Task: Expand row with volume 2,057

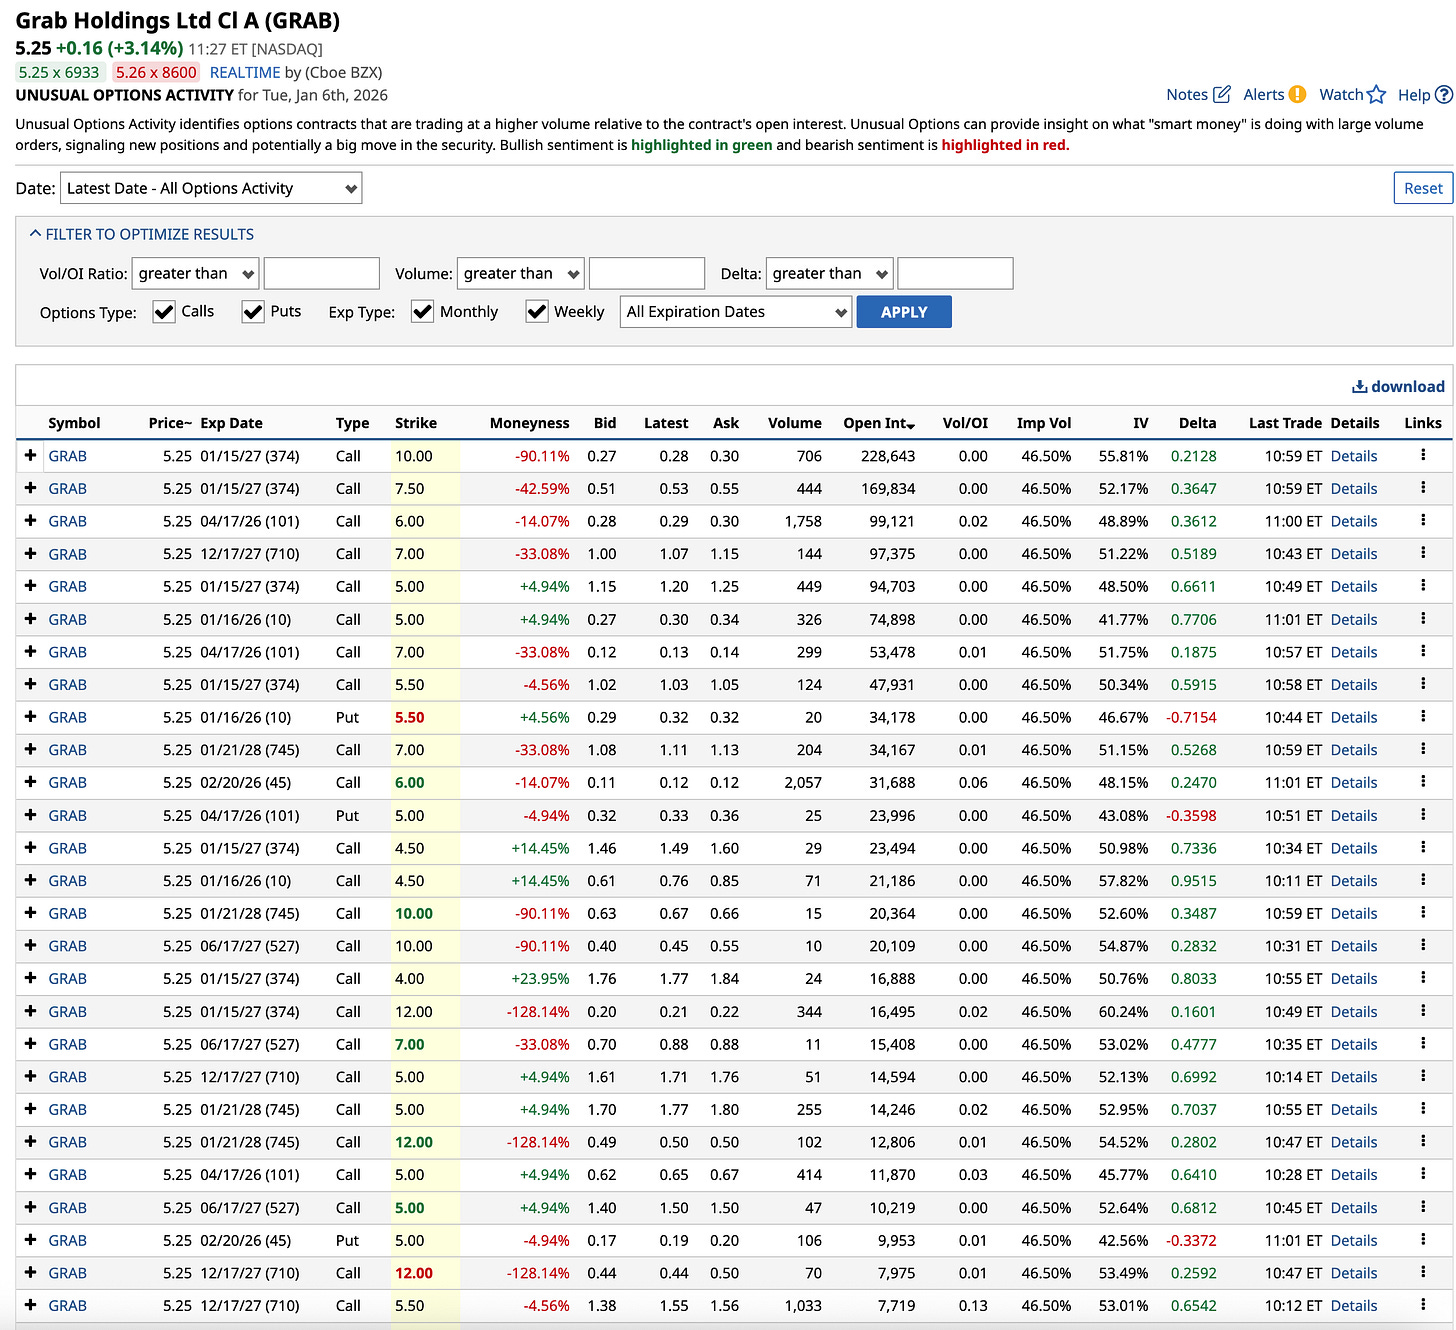Action: (x=30, y=782)
